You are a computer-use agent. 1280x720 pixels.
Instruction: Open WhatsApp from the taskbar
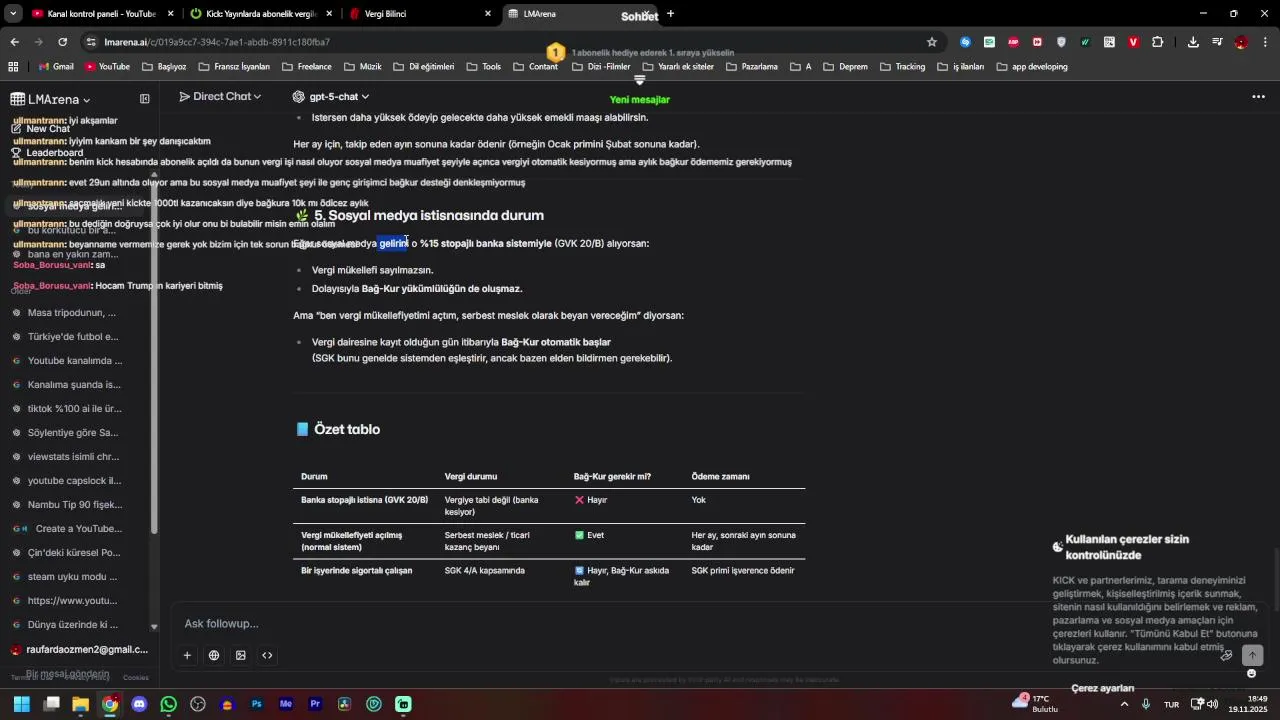(x=168, y=704)
